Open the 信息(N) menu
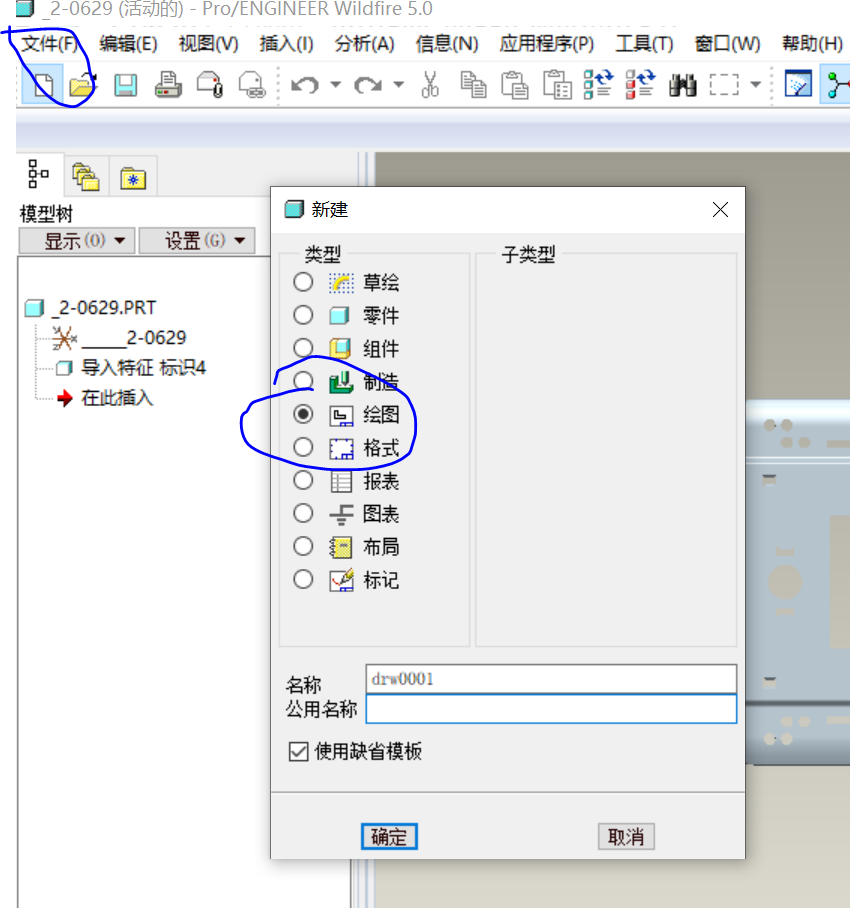 pos(447,43)
